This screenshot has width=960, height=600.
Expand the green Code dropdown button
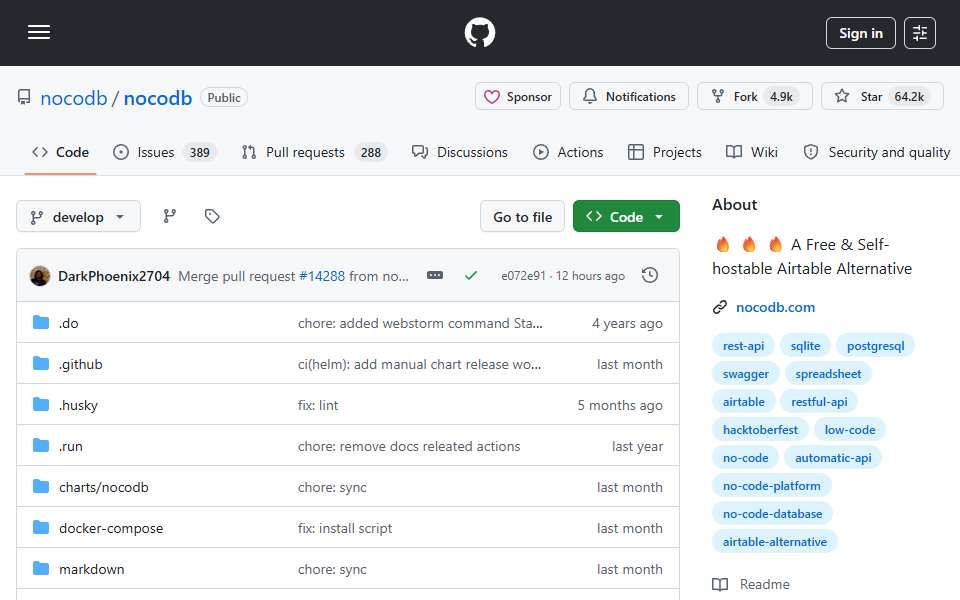(626, 217)
